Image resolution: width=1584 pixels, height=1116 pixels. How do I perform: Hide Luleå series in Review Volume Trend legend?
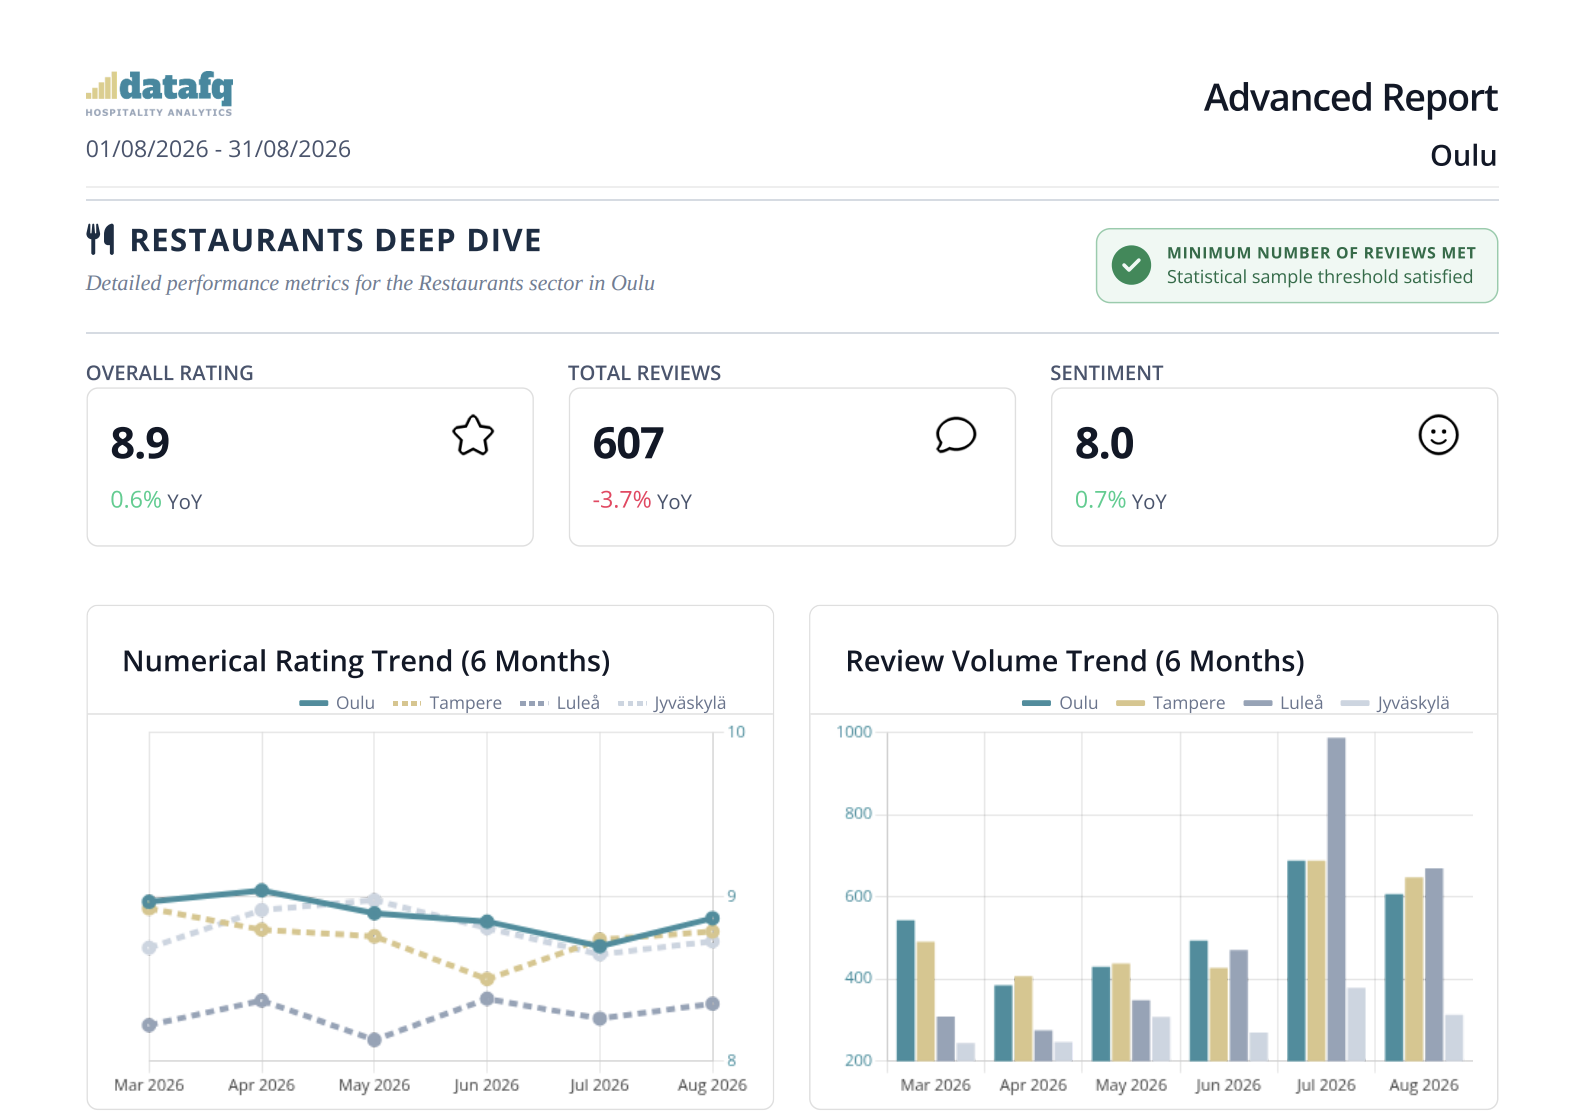click(1283, 703)
